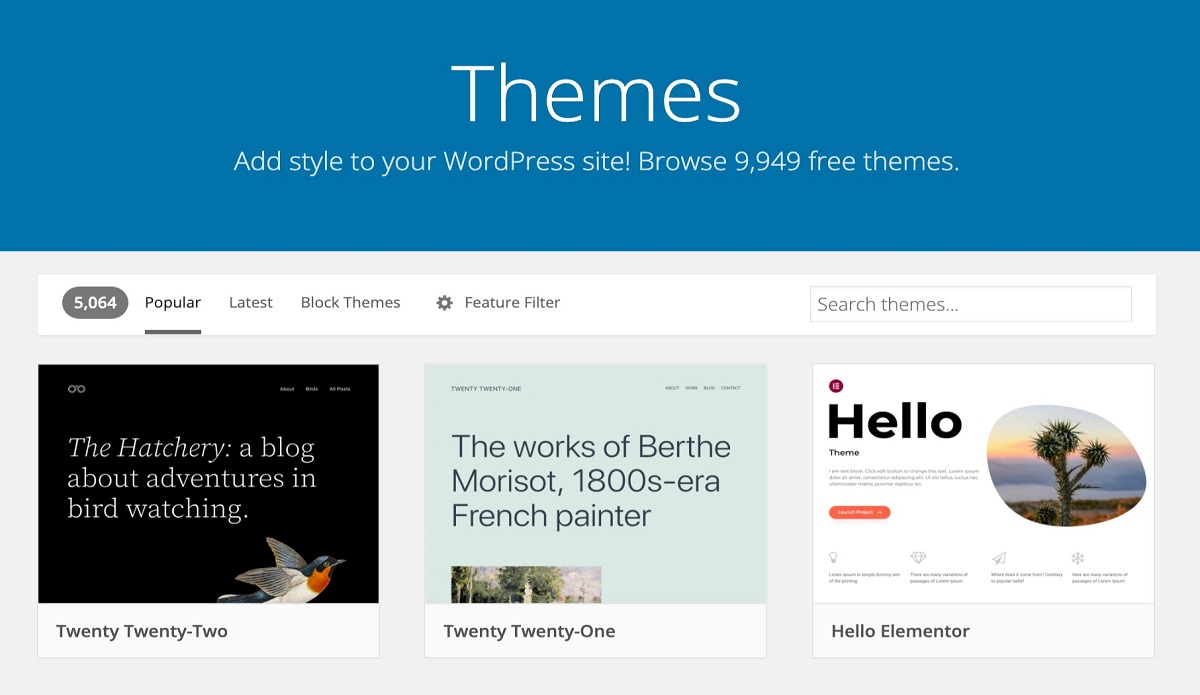Click the lightbulb icon in Hello preview
1200x695 pixels.
pyautogui.click(x=834, y=558)
